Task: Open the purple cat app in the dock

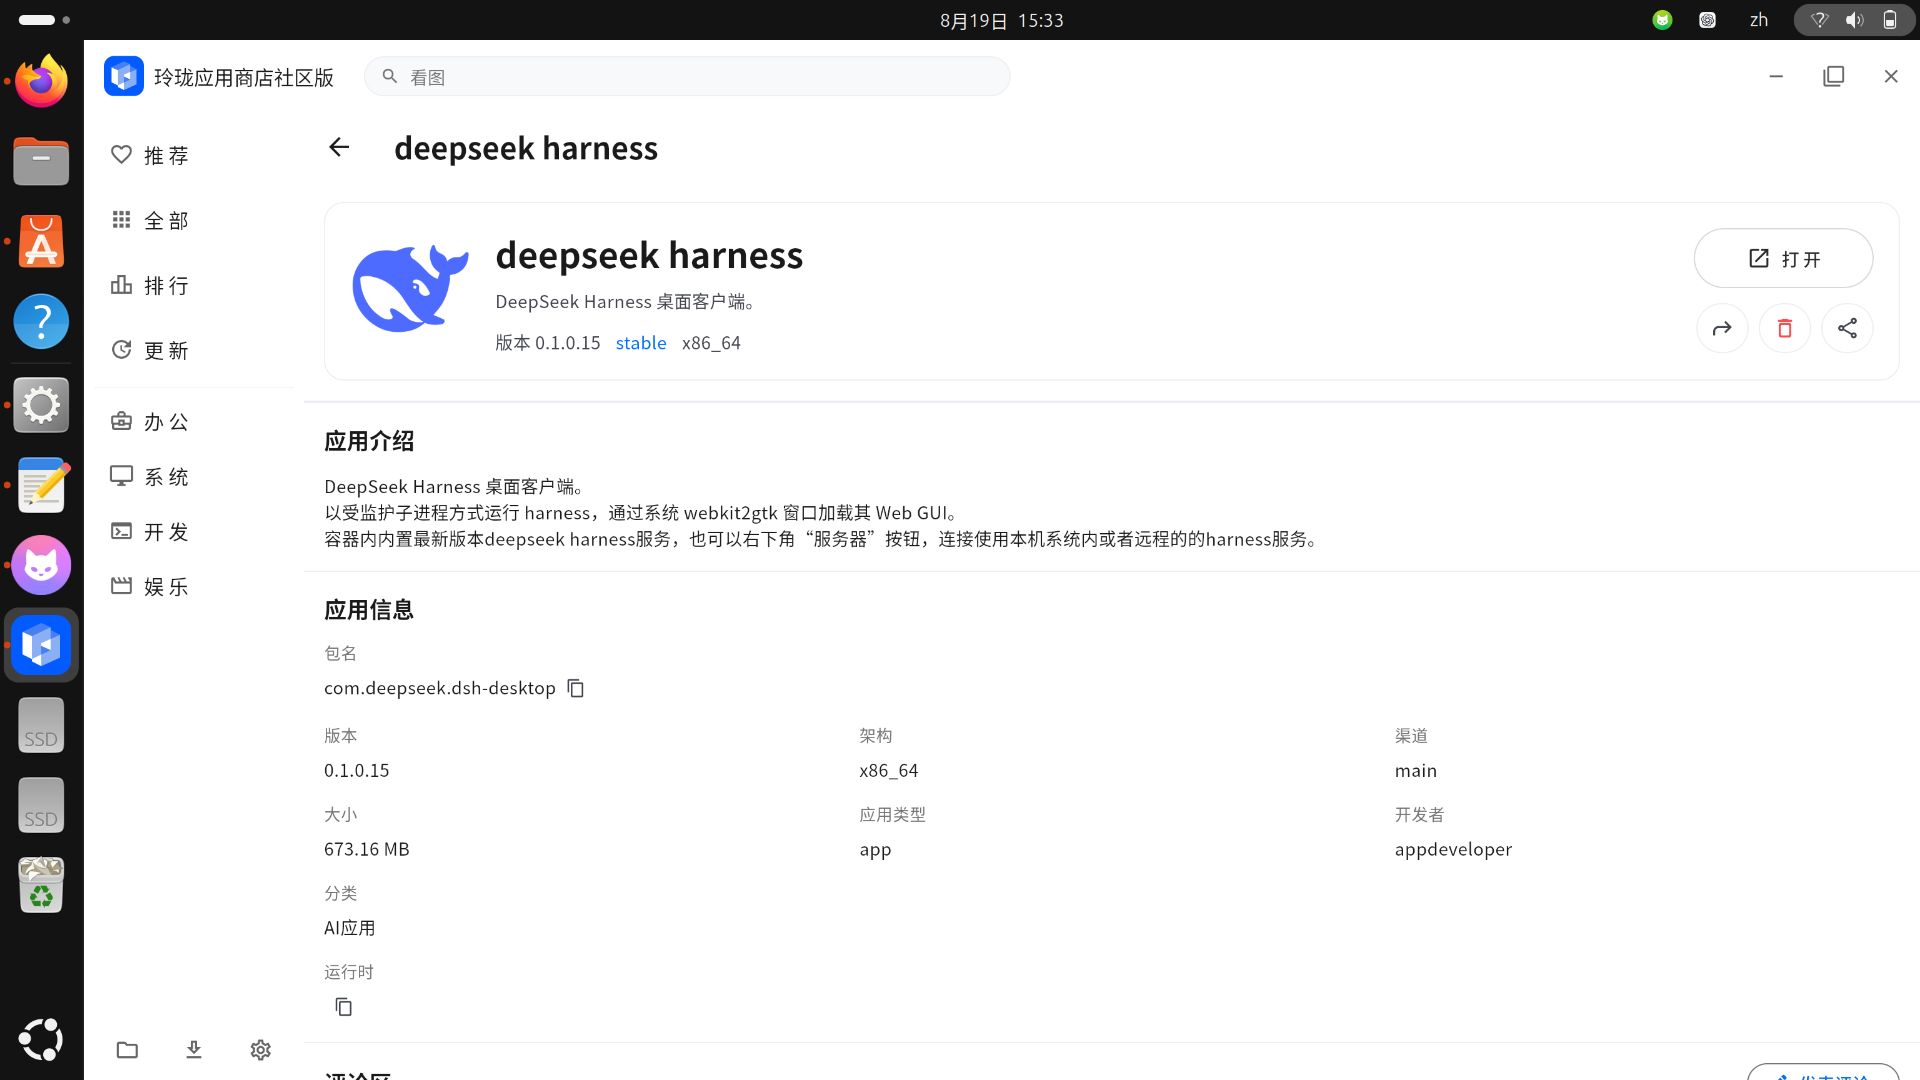Action: tap(41, 565)
